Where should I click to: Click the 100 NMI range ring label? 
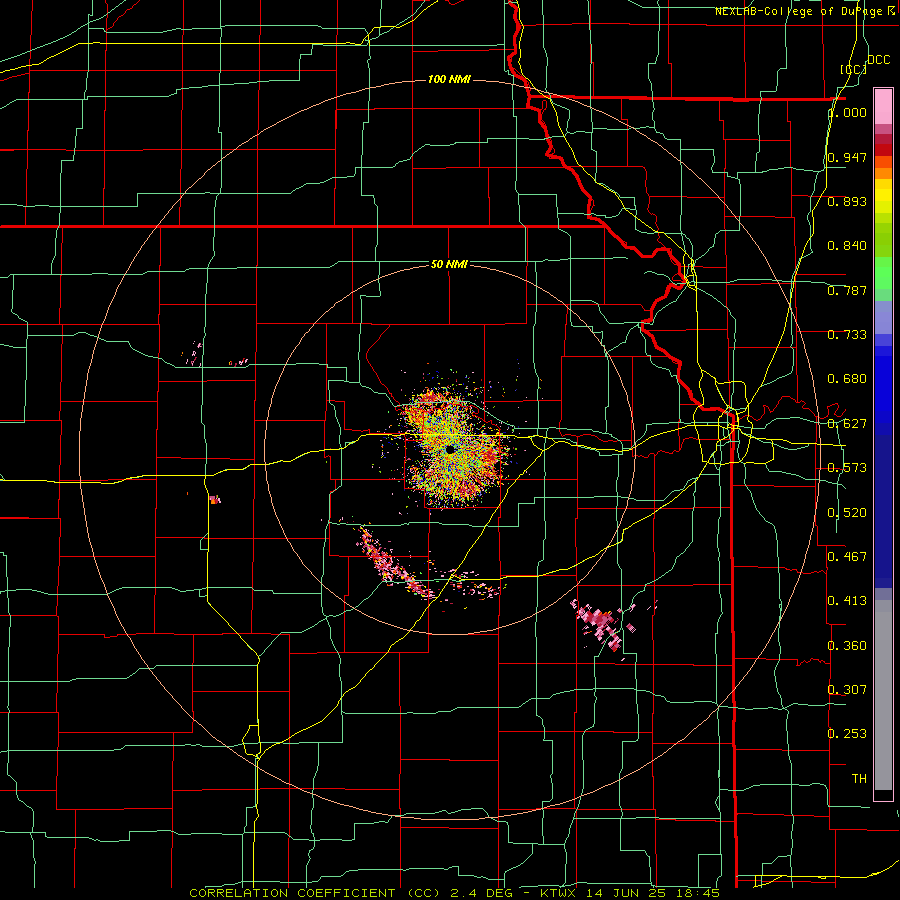point(449,79)
